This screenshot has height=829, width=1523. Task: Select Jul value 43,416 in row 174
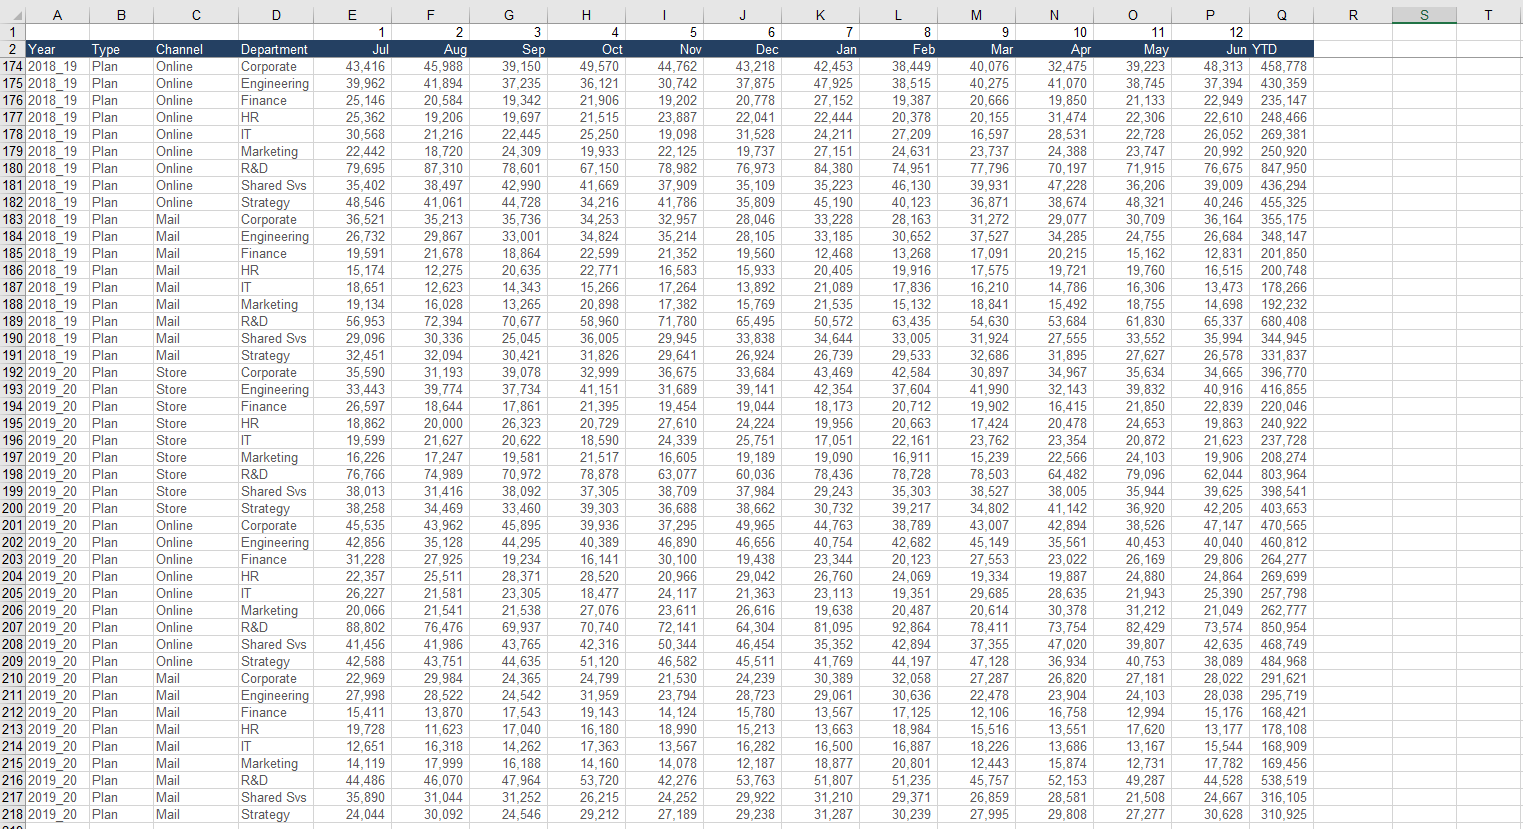352,66
